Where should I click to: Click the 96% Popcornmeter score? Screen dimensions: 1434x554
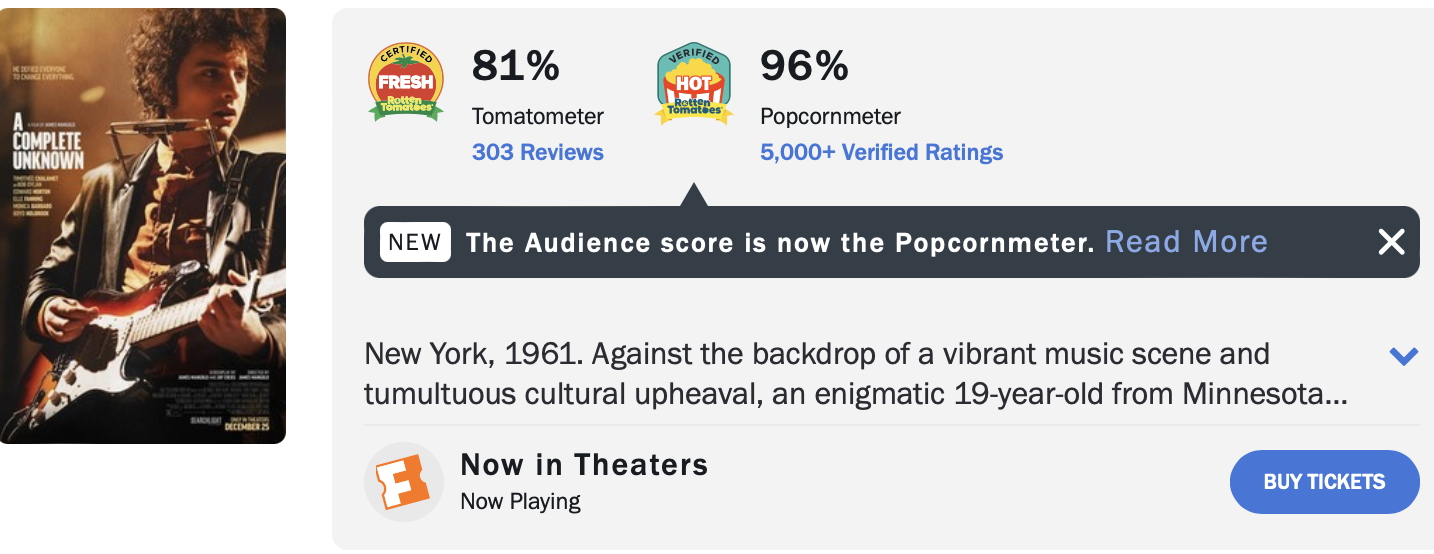pyautogui.click(x=804, y=66)
